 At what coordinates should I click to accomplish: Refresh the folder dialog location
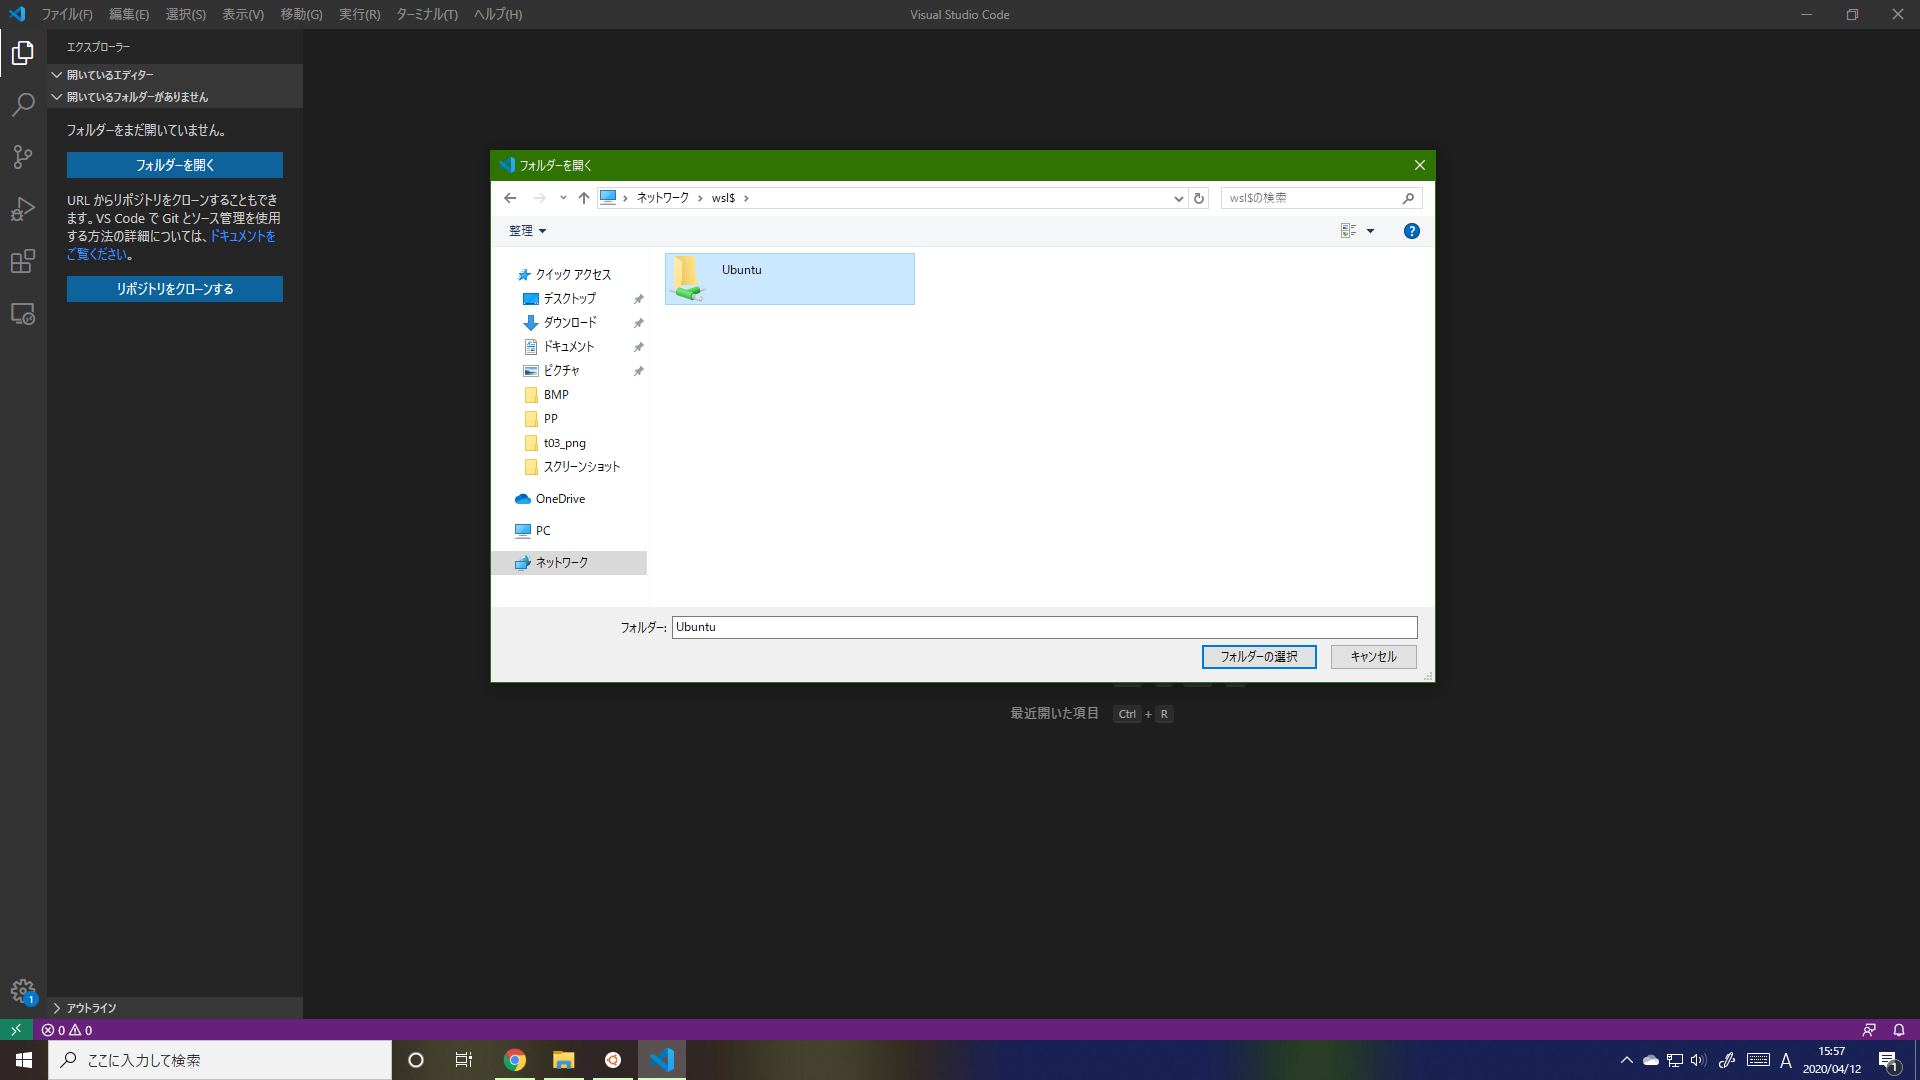point(1199,198)
